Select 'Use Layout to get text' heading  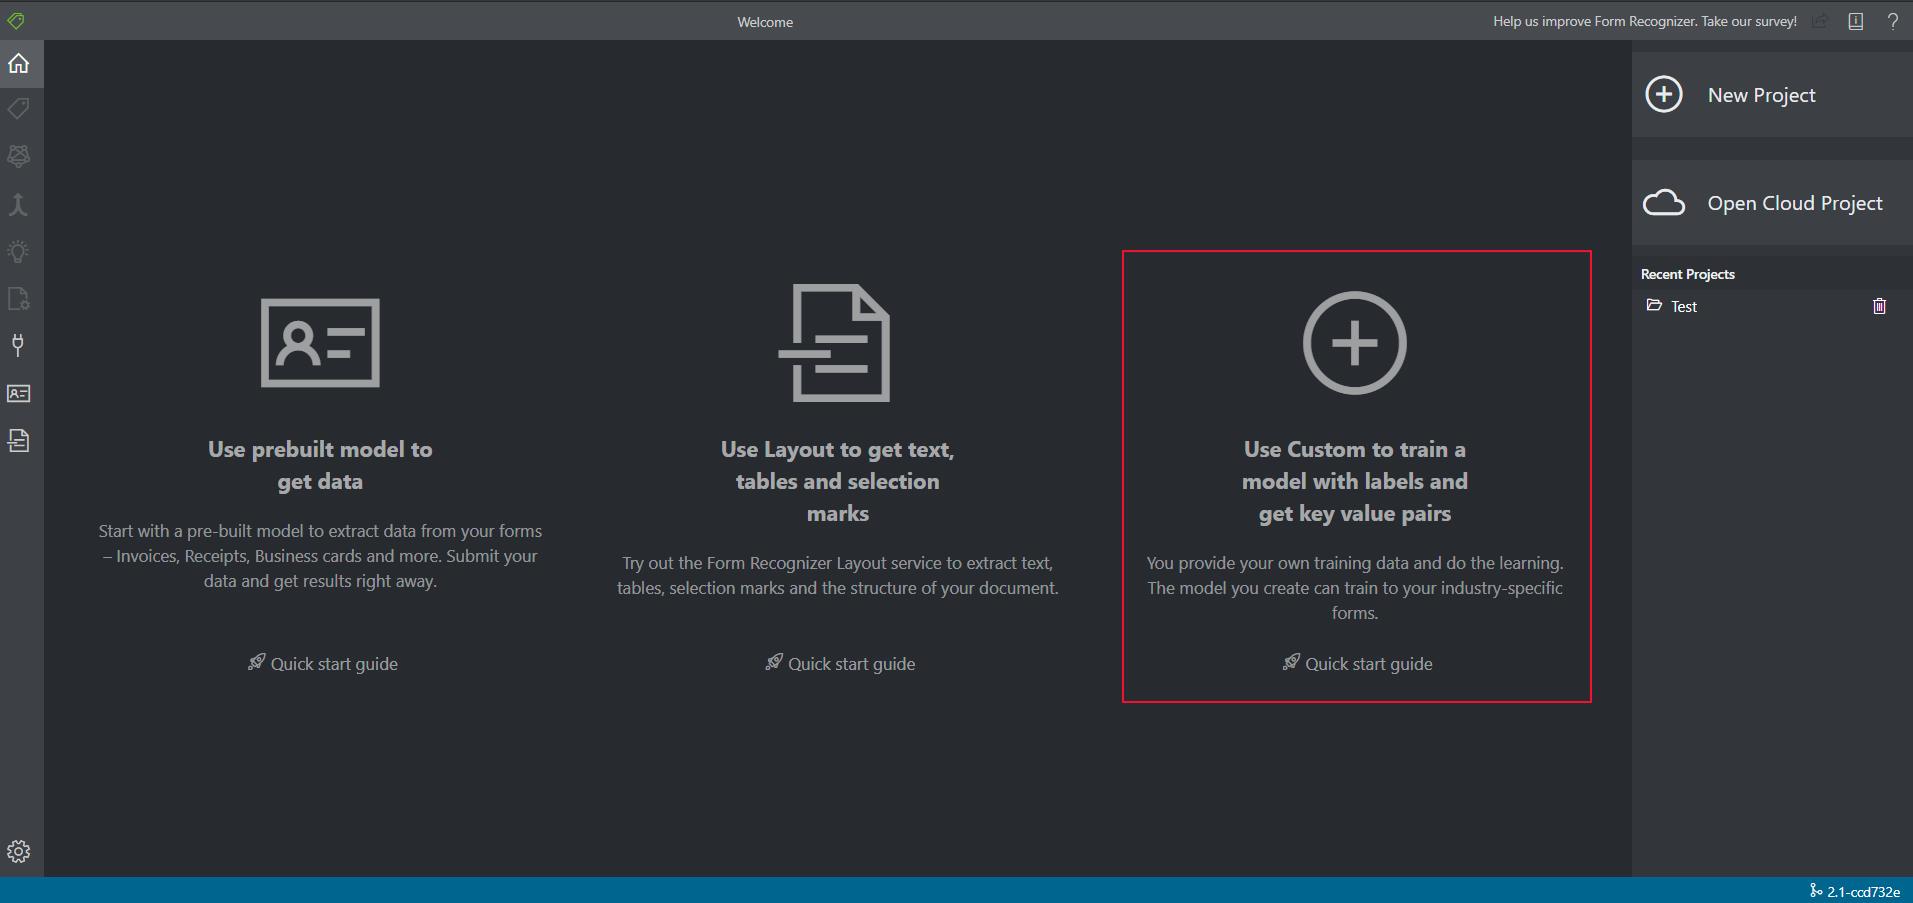838,481
